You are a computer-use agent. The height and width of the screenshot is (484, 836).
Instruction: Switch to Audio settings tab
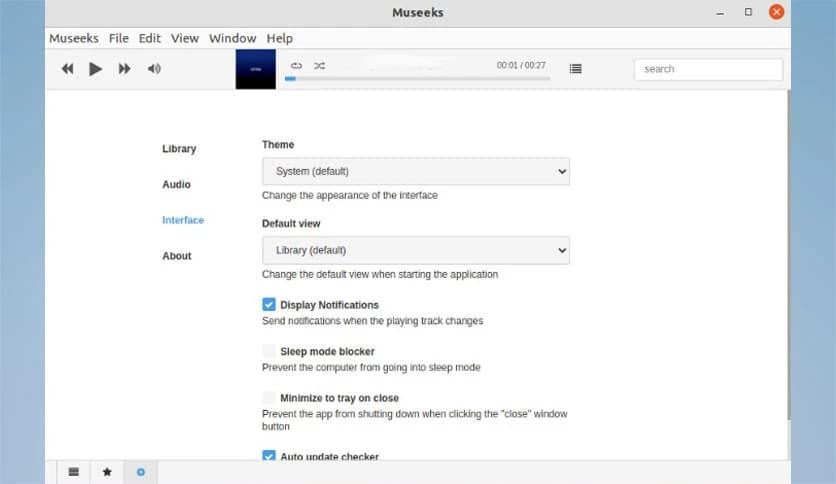click(176, 184)
